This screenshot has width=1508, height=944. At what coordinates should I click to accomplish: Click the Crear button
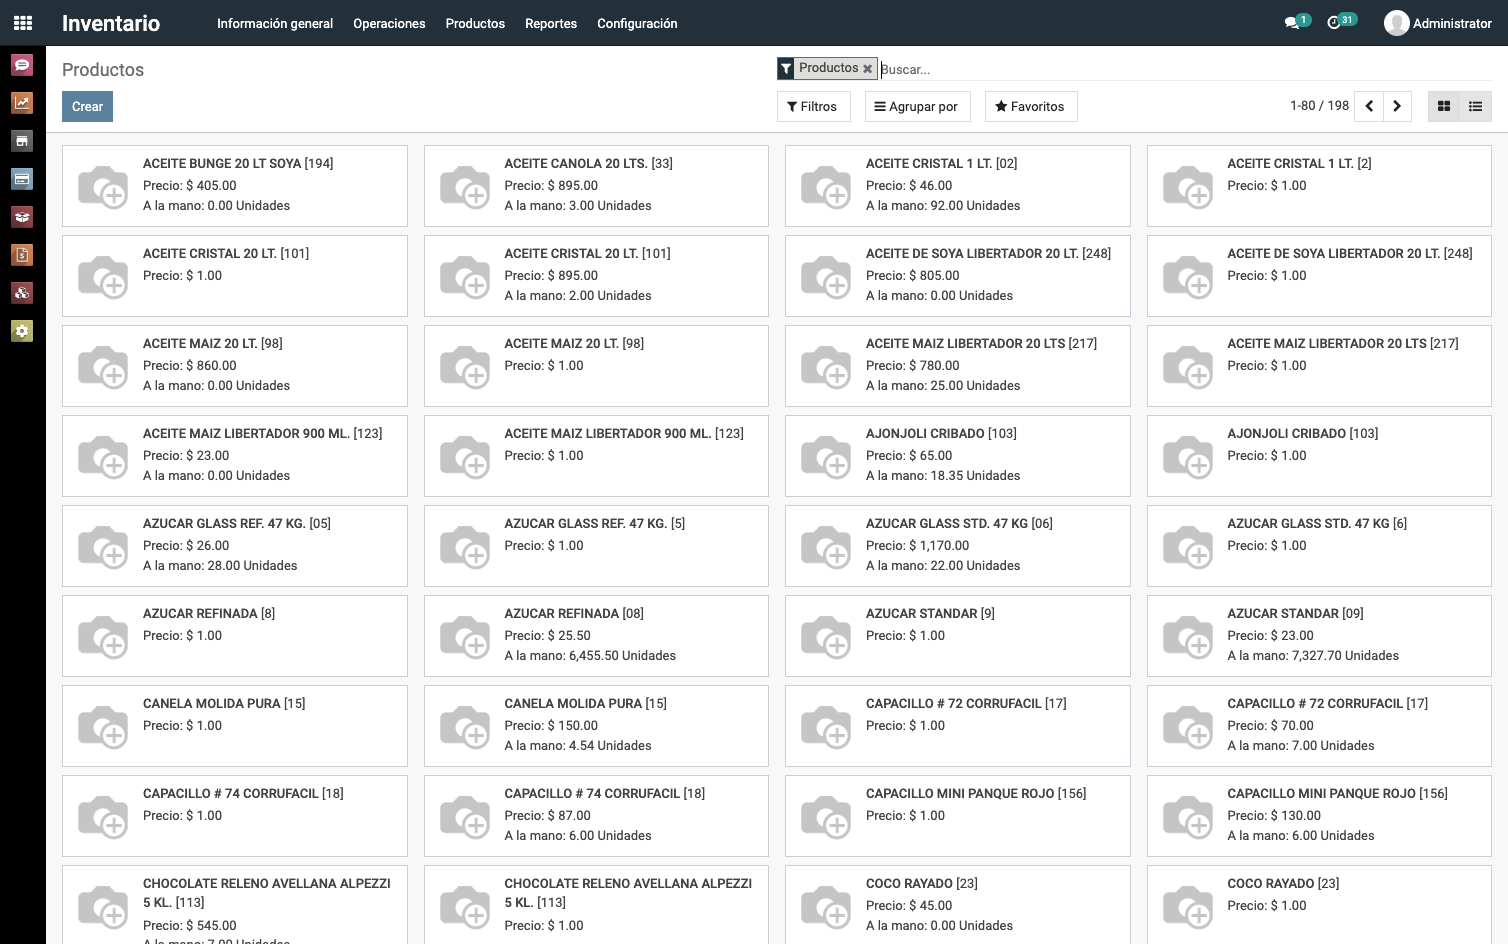(87, 107)
